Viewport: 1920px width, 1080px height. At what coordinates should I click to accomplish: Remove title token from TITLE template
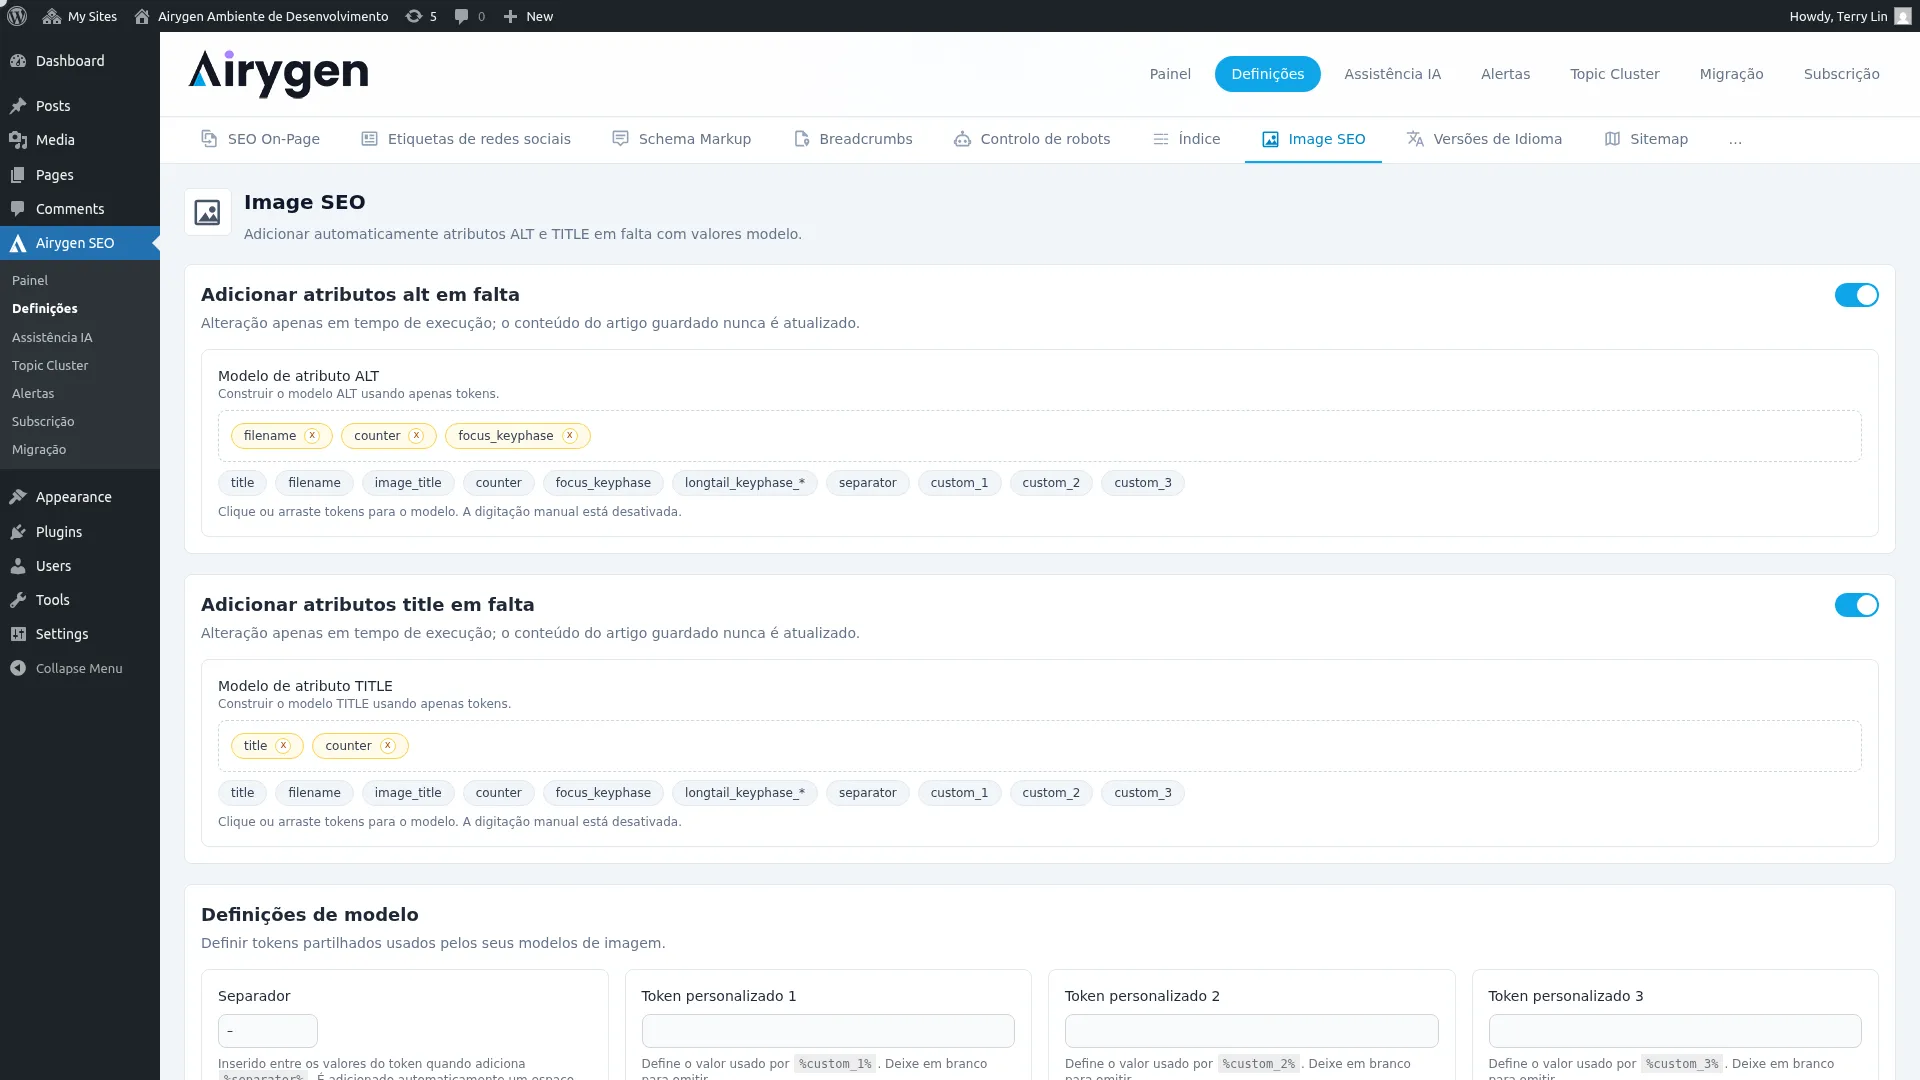283,746
